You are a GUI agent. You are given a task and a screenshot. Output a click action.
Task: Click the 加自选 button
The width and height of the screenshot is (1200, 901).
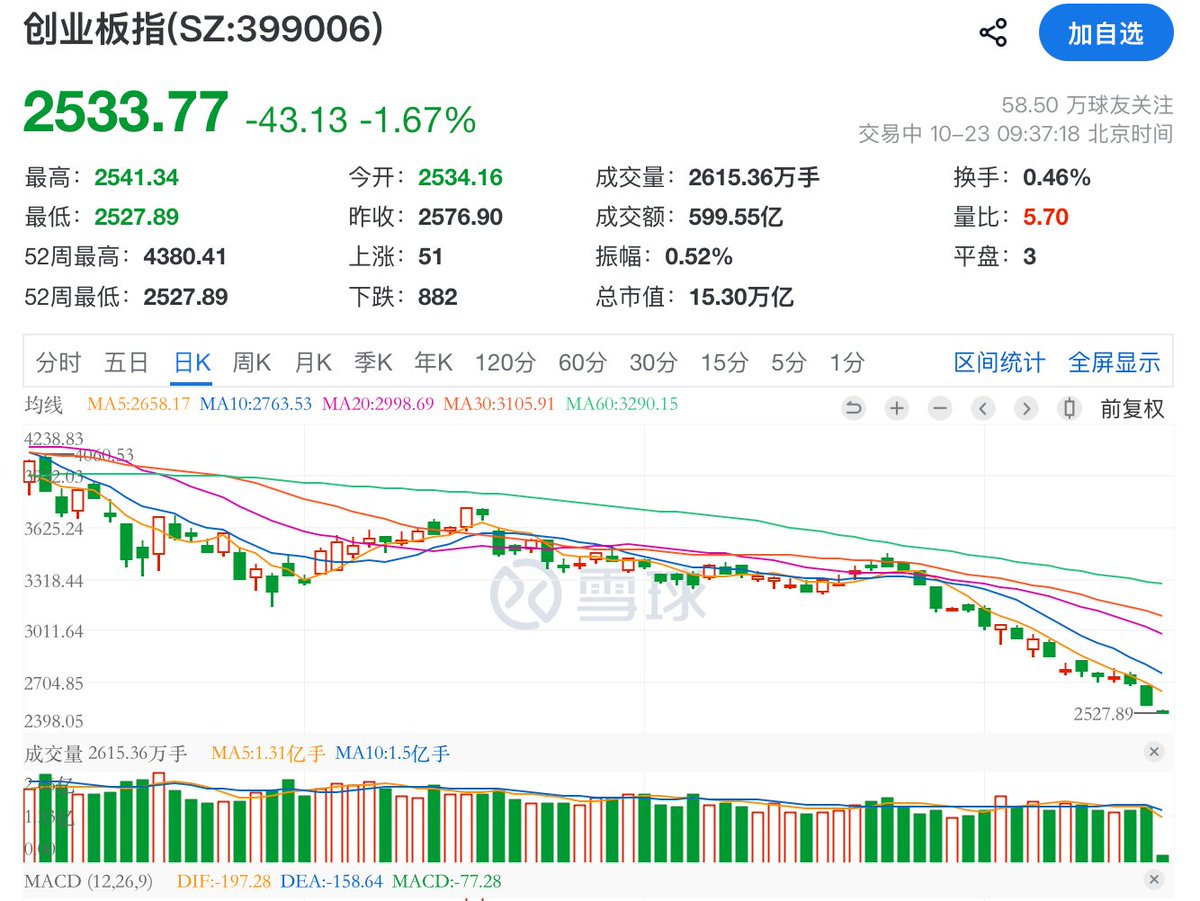1106,33
